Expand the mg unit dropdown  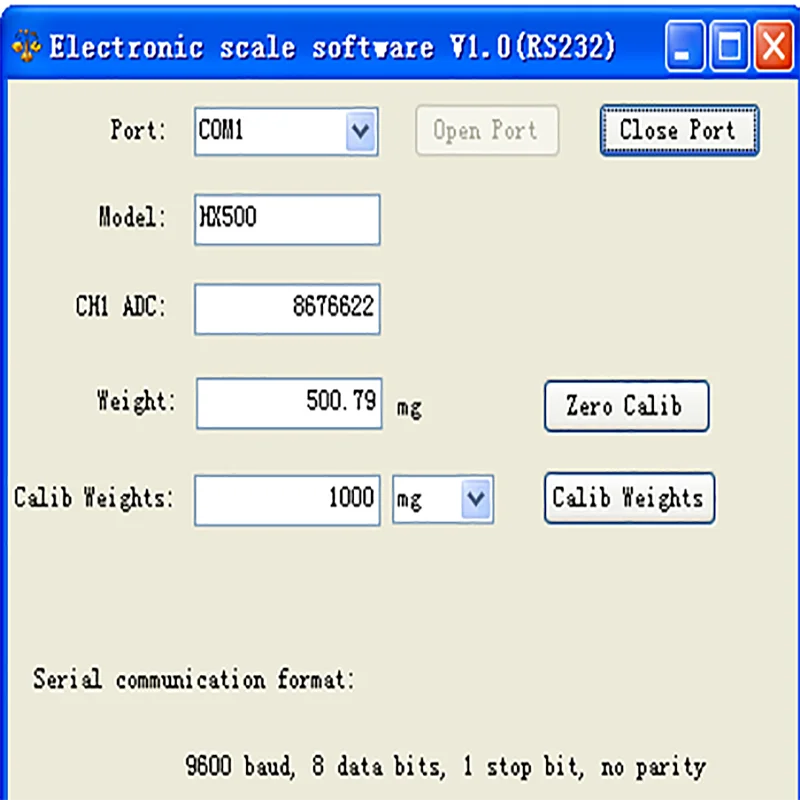[x=476, y=499]
